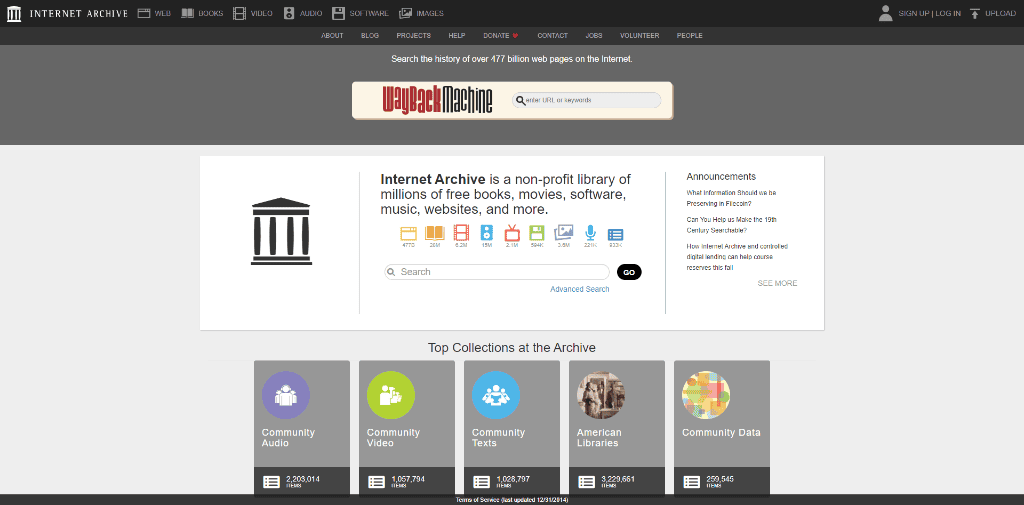This screenshot has height=505, width=1024.
Task: Click the Top Collections at the Archive heading
Action: (x=511, y=348)
